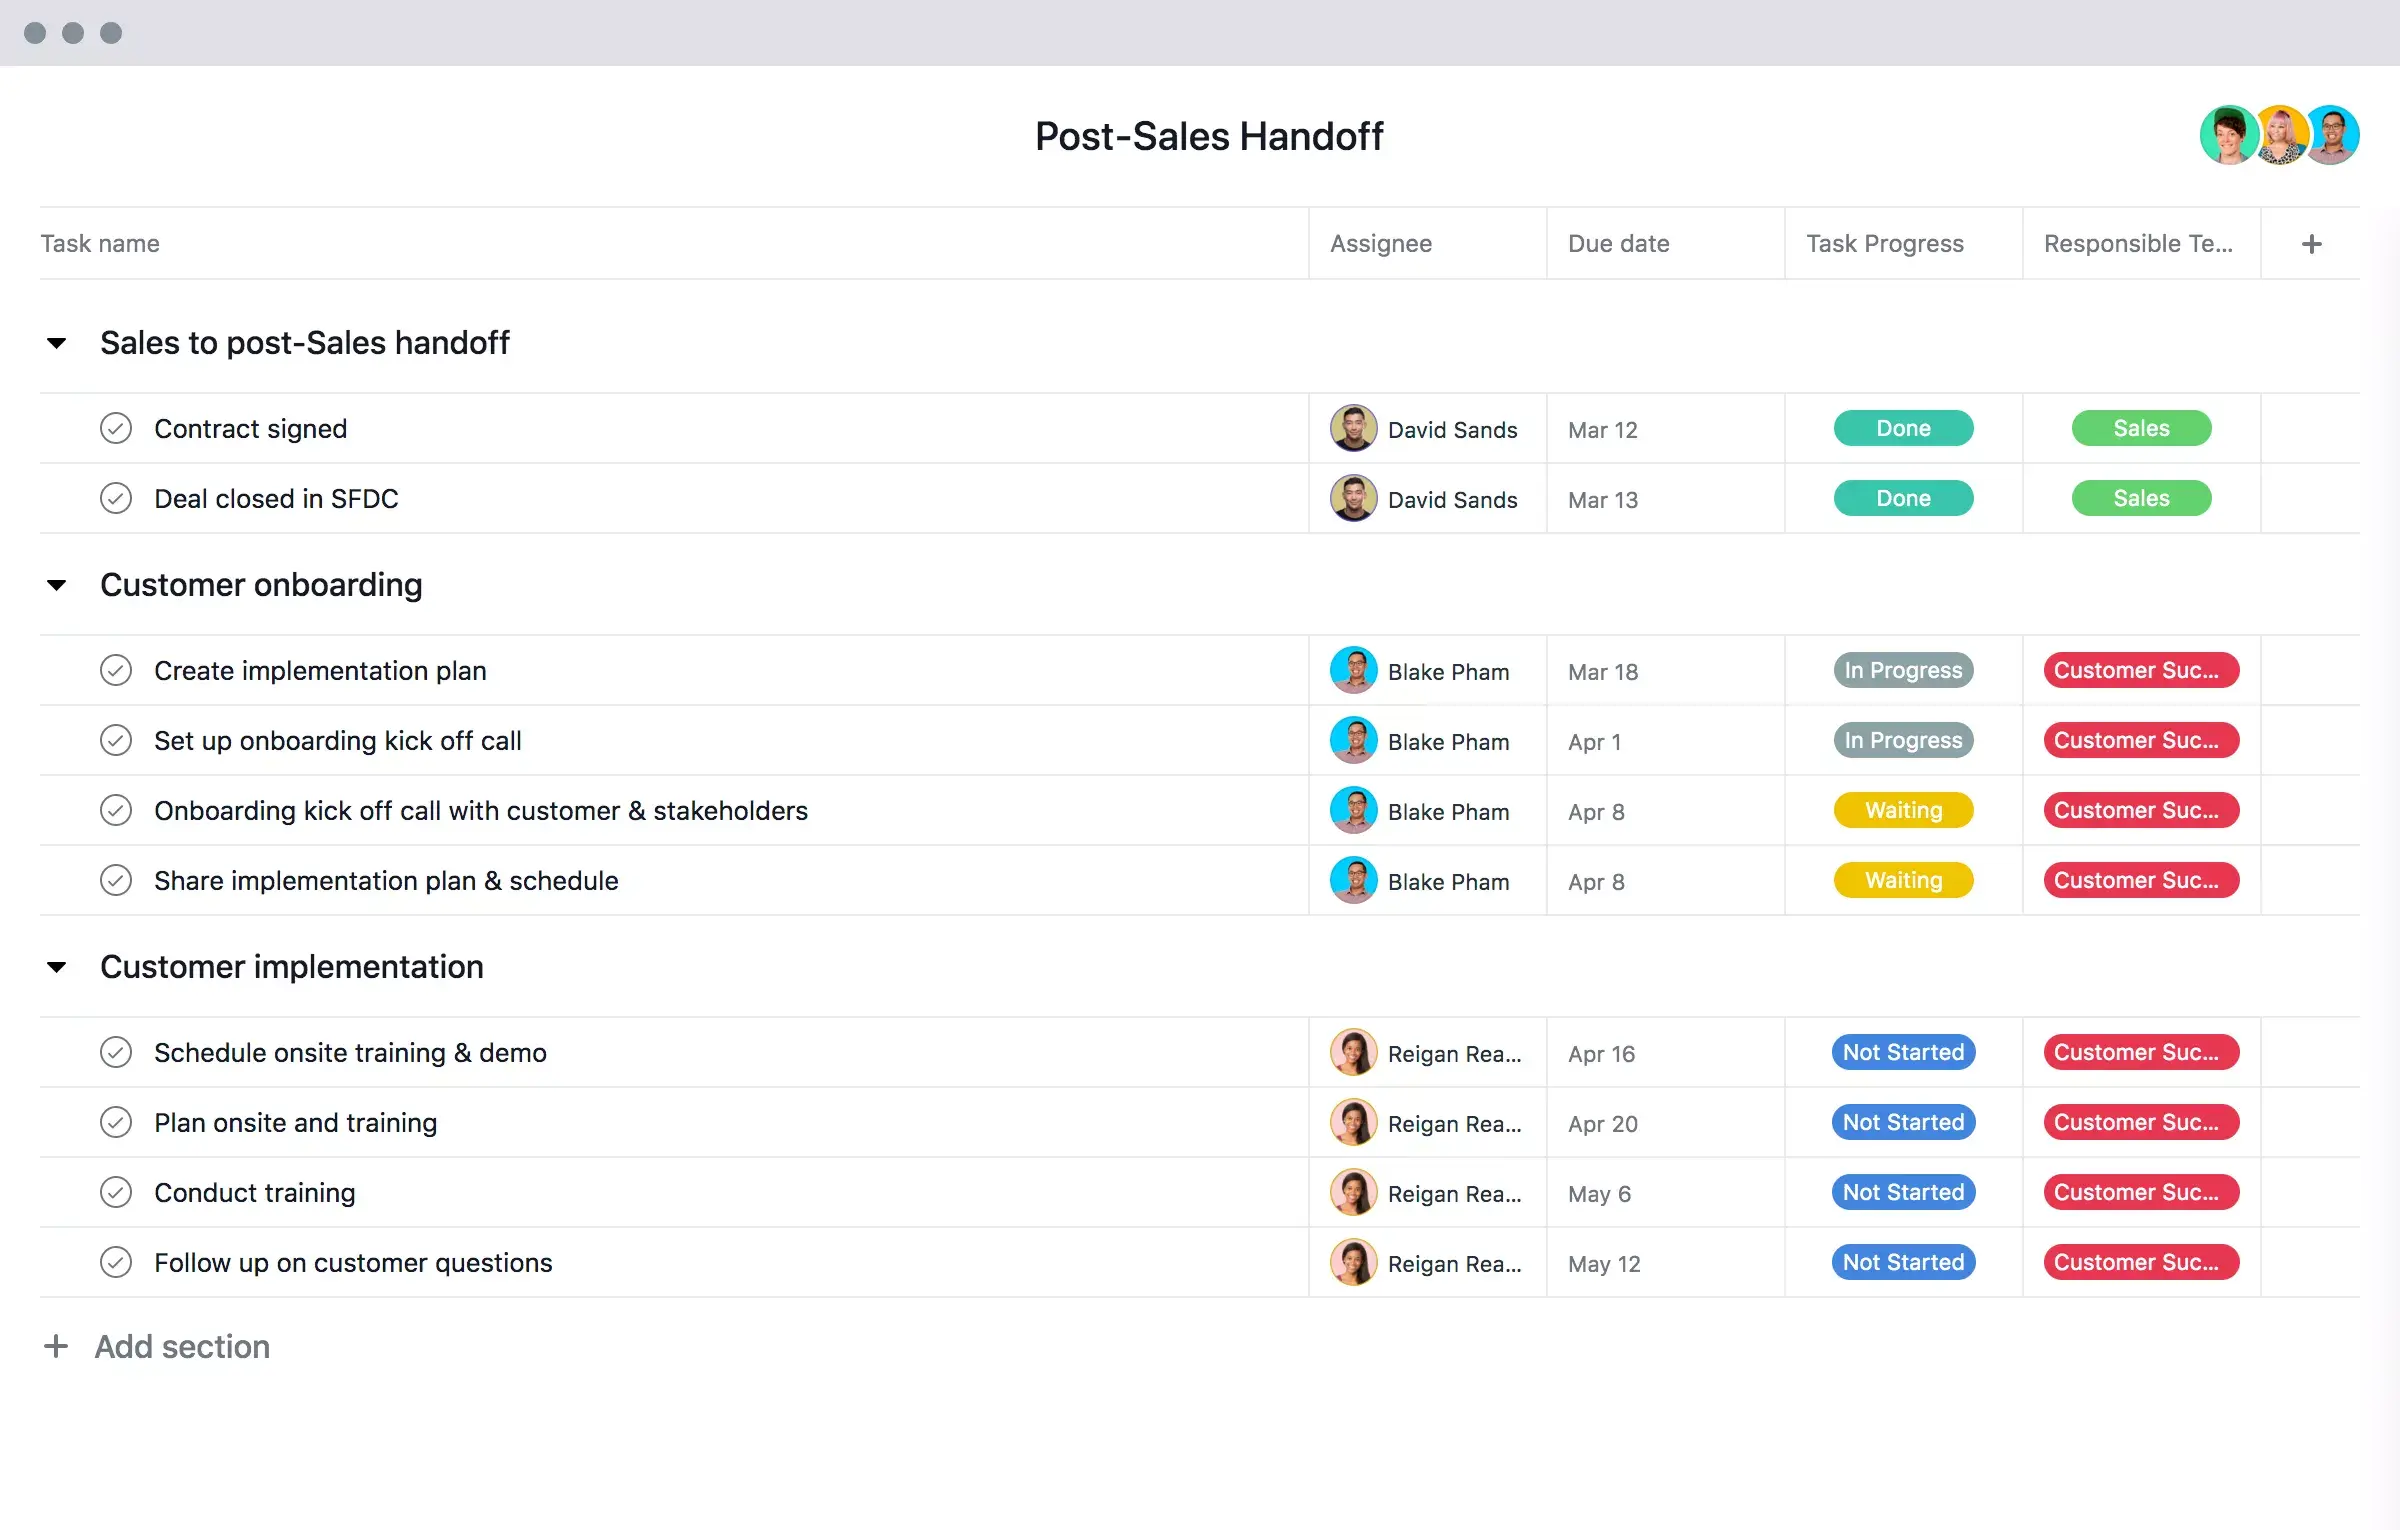This screenshot has height=1530, width=2400.
Task: Click the Task Progress header to sort tasks
Action: tap(1886, 243)
